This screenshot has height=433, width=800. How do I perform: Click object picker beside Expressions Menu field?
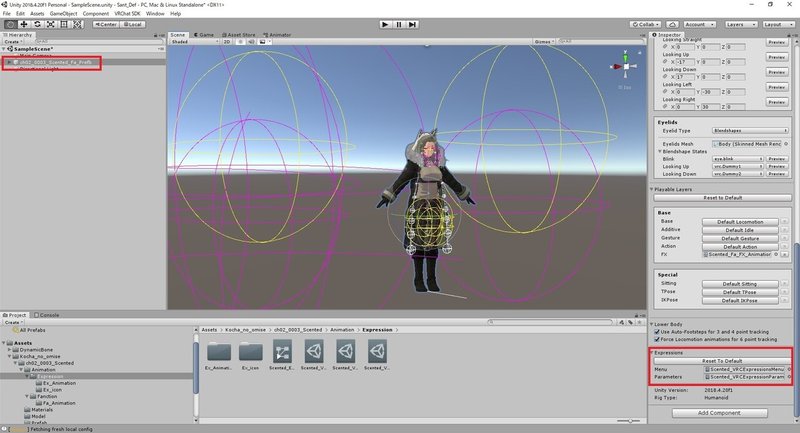[x=789, y=369]
